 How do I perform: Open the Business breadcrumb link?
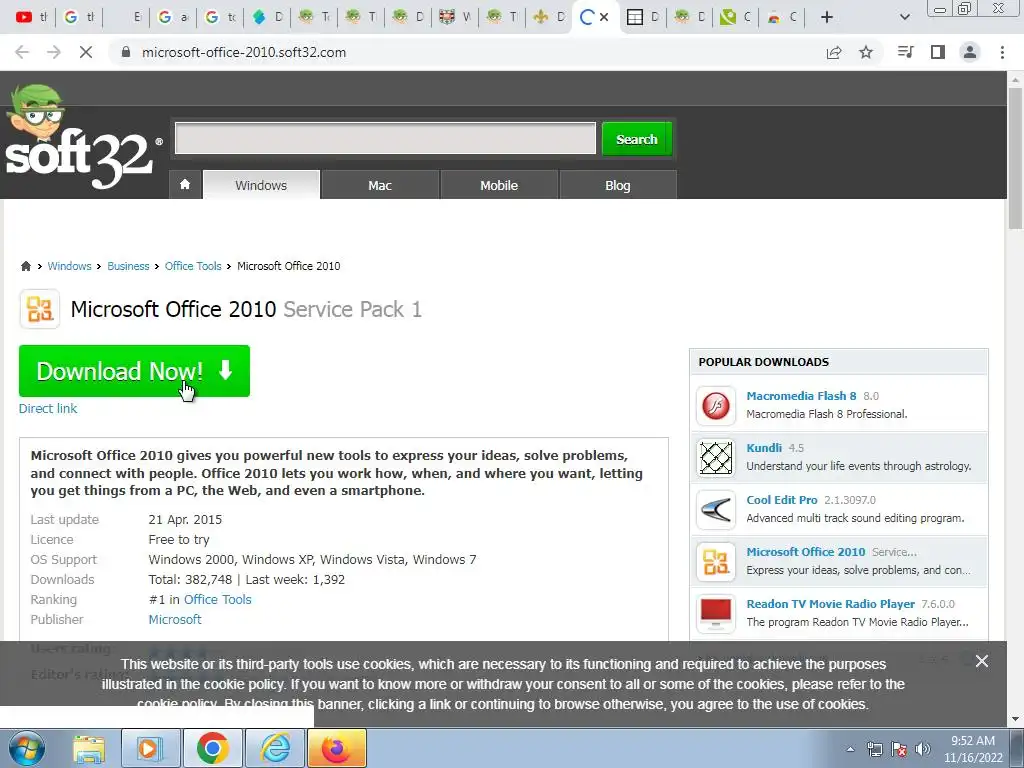(128, 266)
